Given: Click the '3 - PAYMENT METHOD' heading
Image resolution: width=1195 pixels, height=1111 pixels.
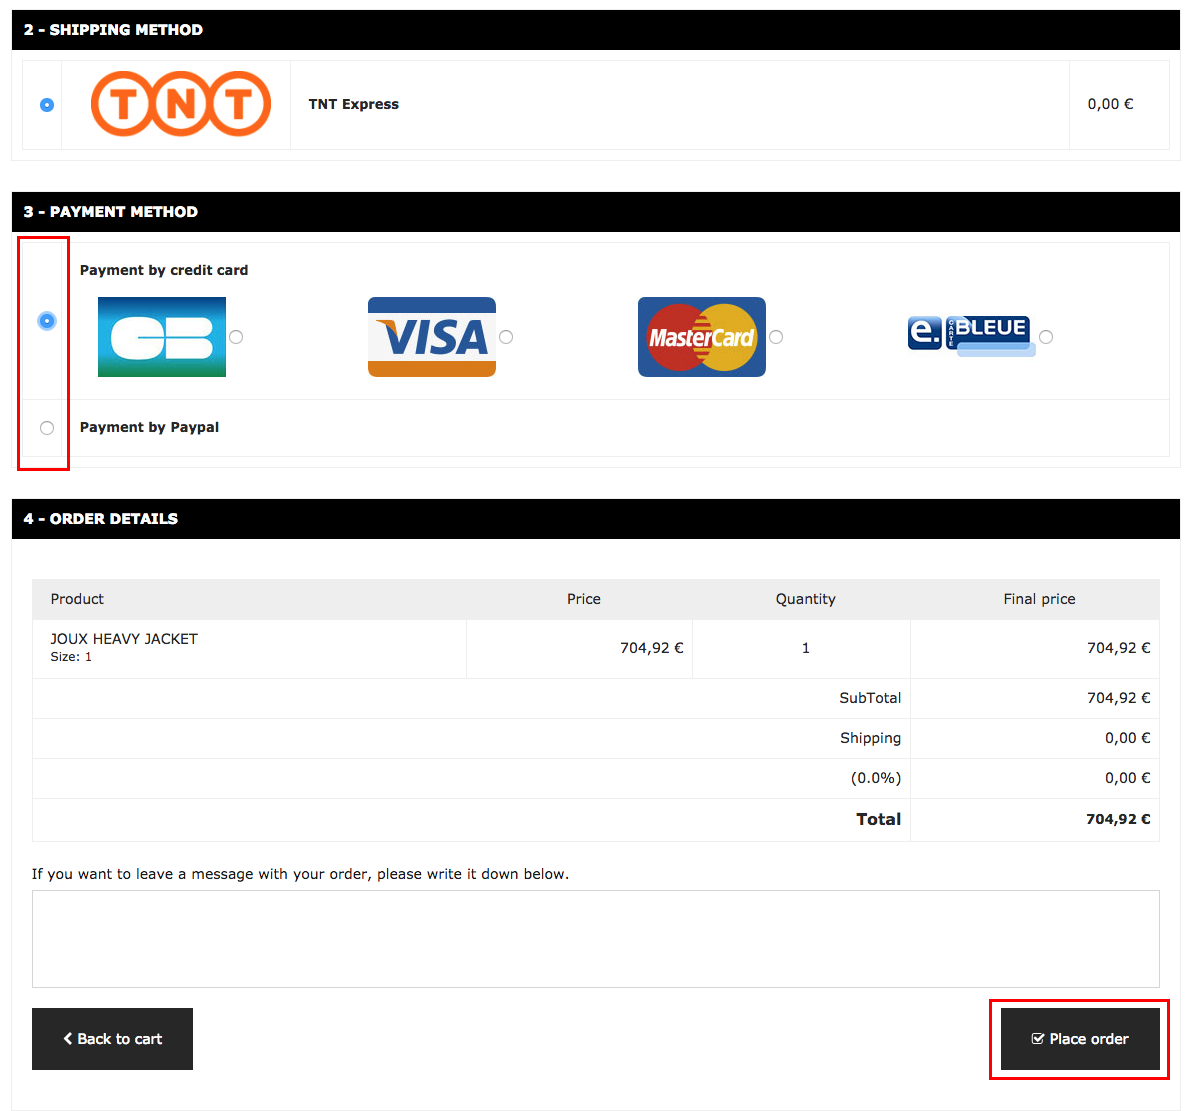Looking at the screenshot, I should [x=111, y=212].
